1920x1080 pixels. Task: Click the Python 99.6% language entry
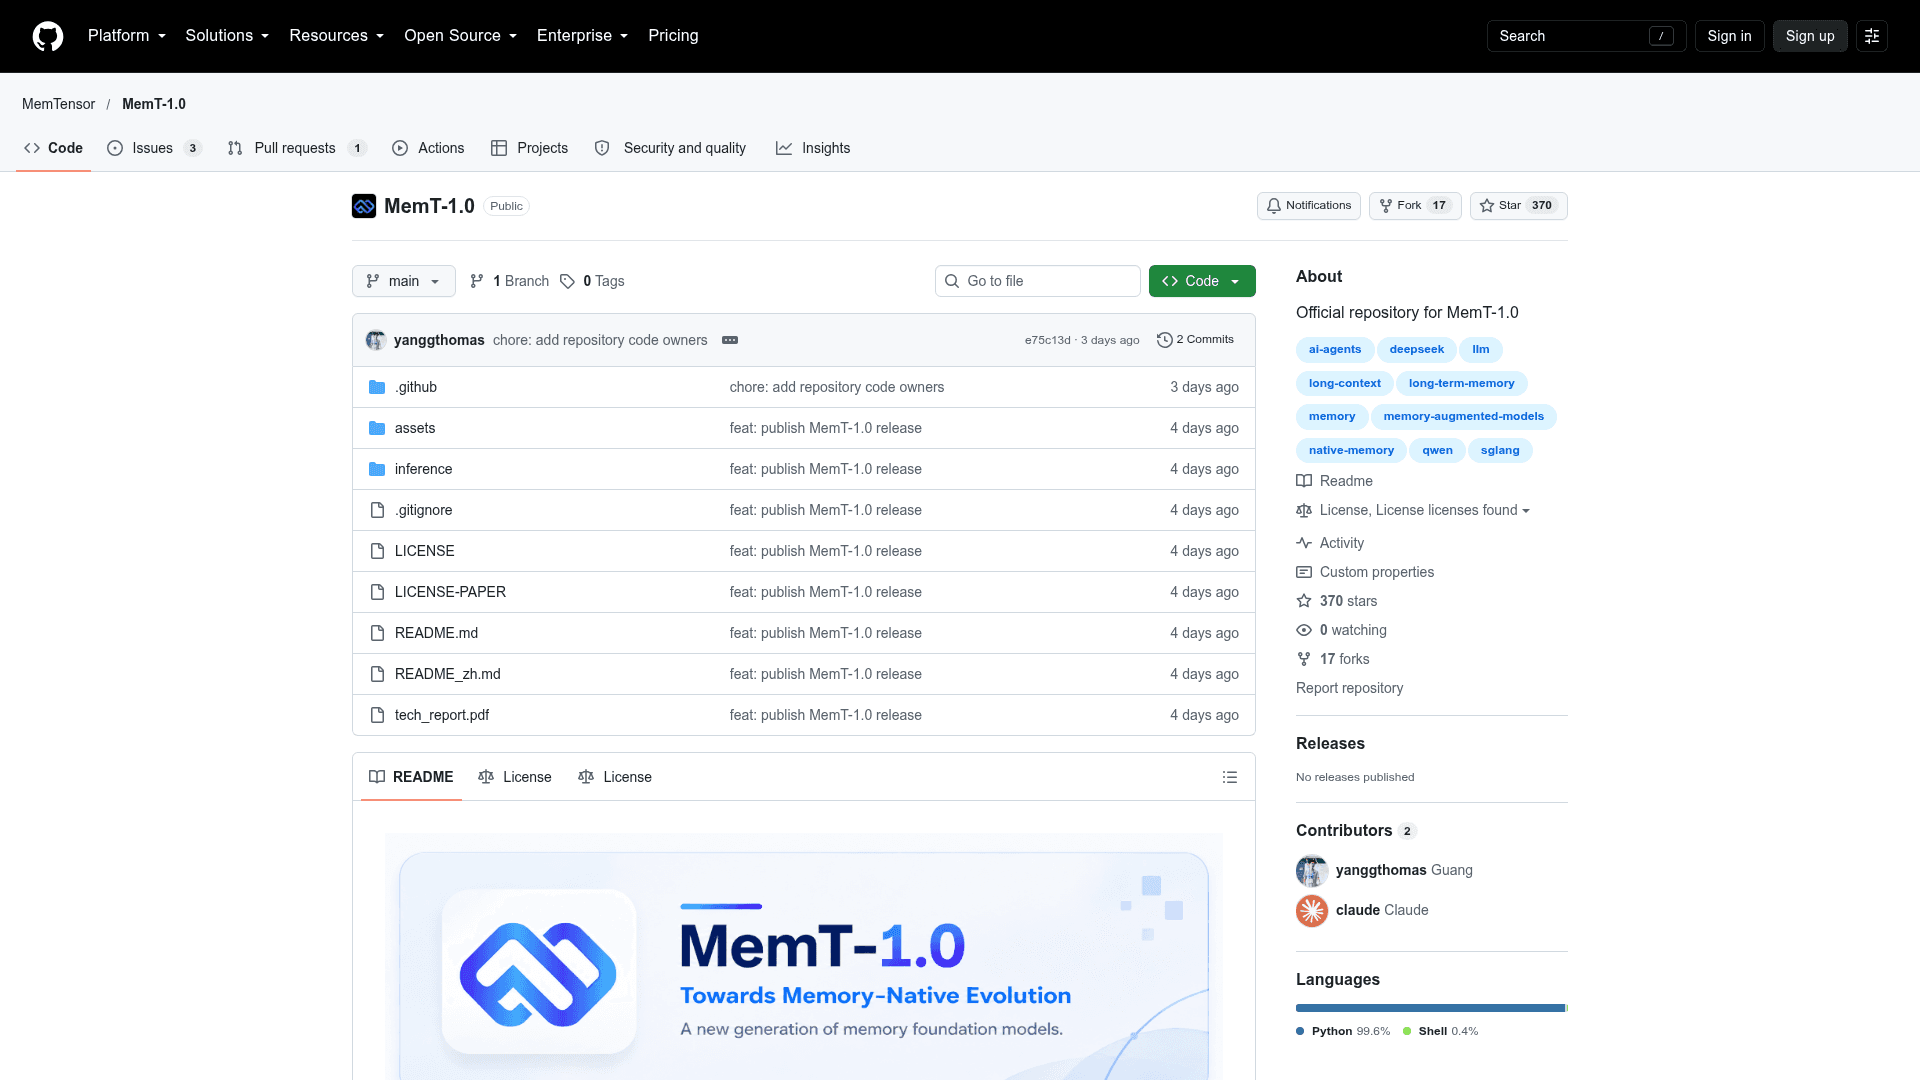coord(1343,1031)
